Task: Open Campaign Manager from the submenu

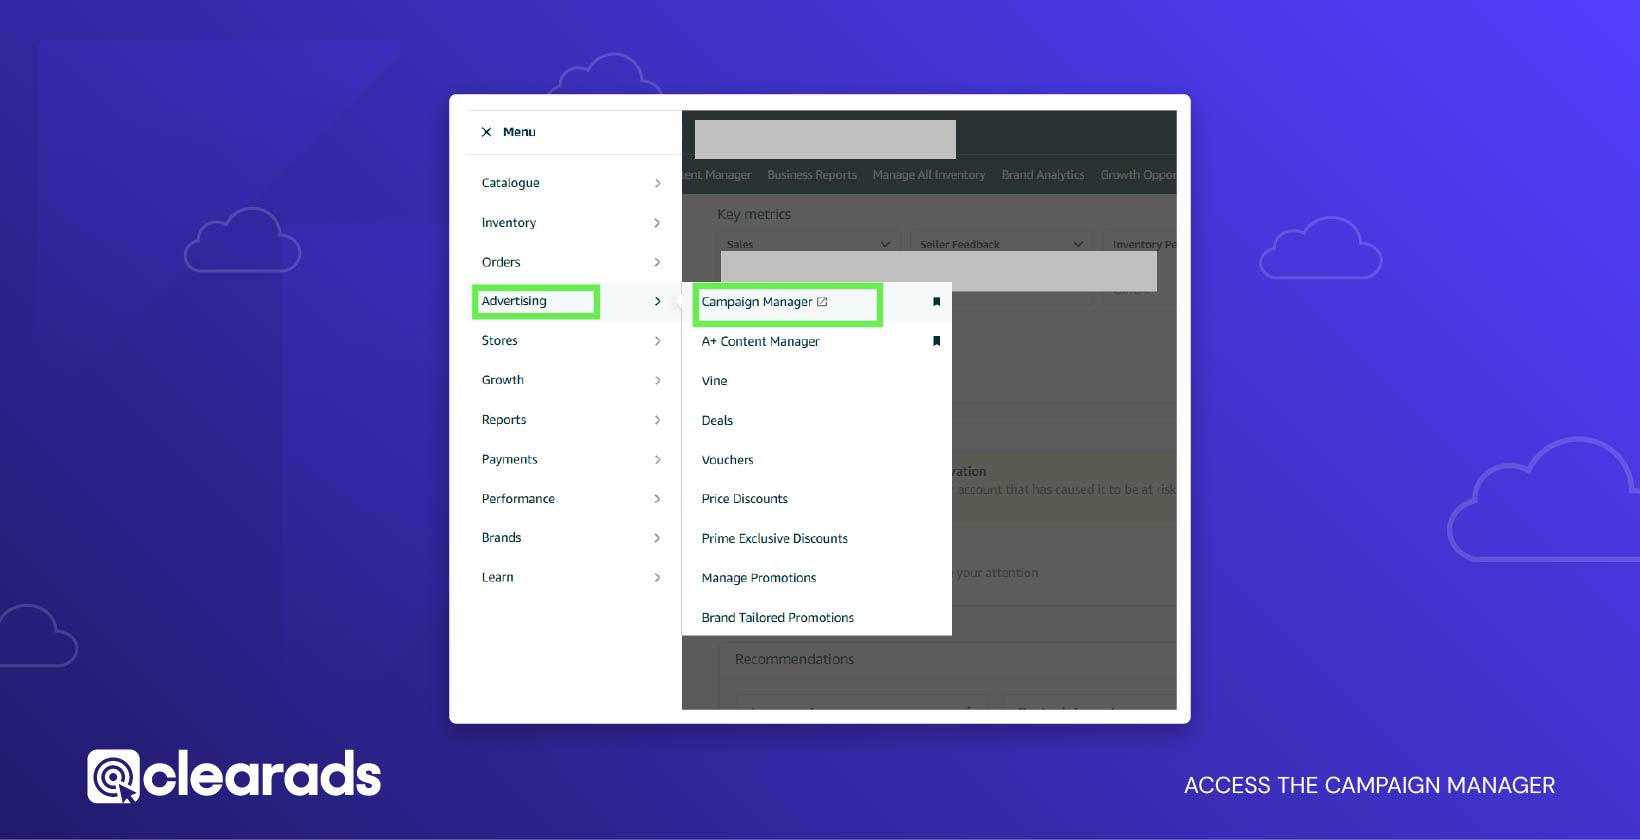Action: click(x=757, y=302)
